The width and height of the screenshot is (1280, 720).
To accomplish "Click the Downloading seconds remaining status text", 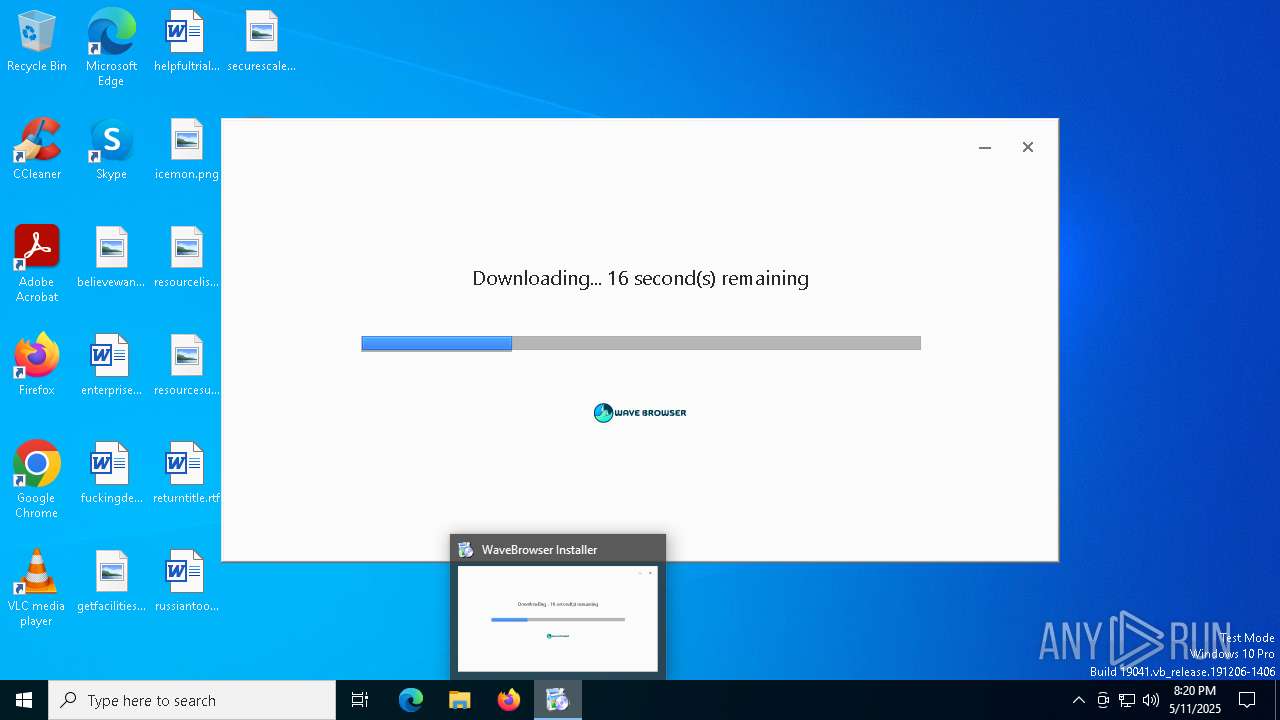I will [x=640, y=278].
